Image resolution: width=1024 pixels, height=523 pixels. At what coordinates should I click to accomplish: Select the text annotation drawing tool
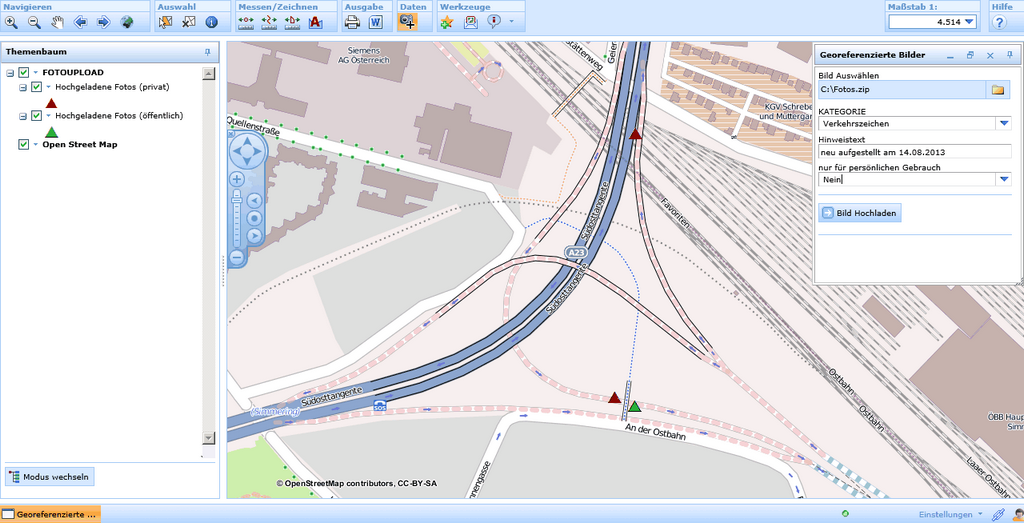click(316, 22)
